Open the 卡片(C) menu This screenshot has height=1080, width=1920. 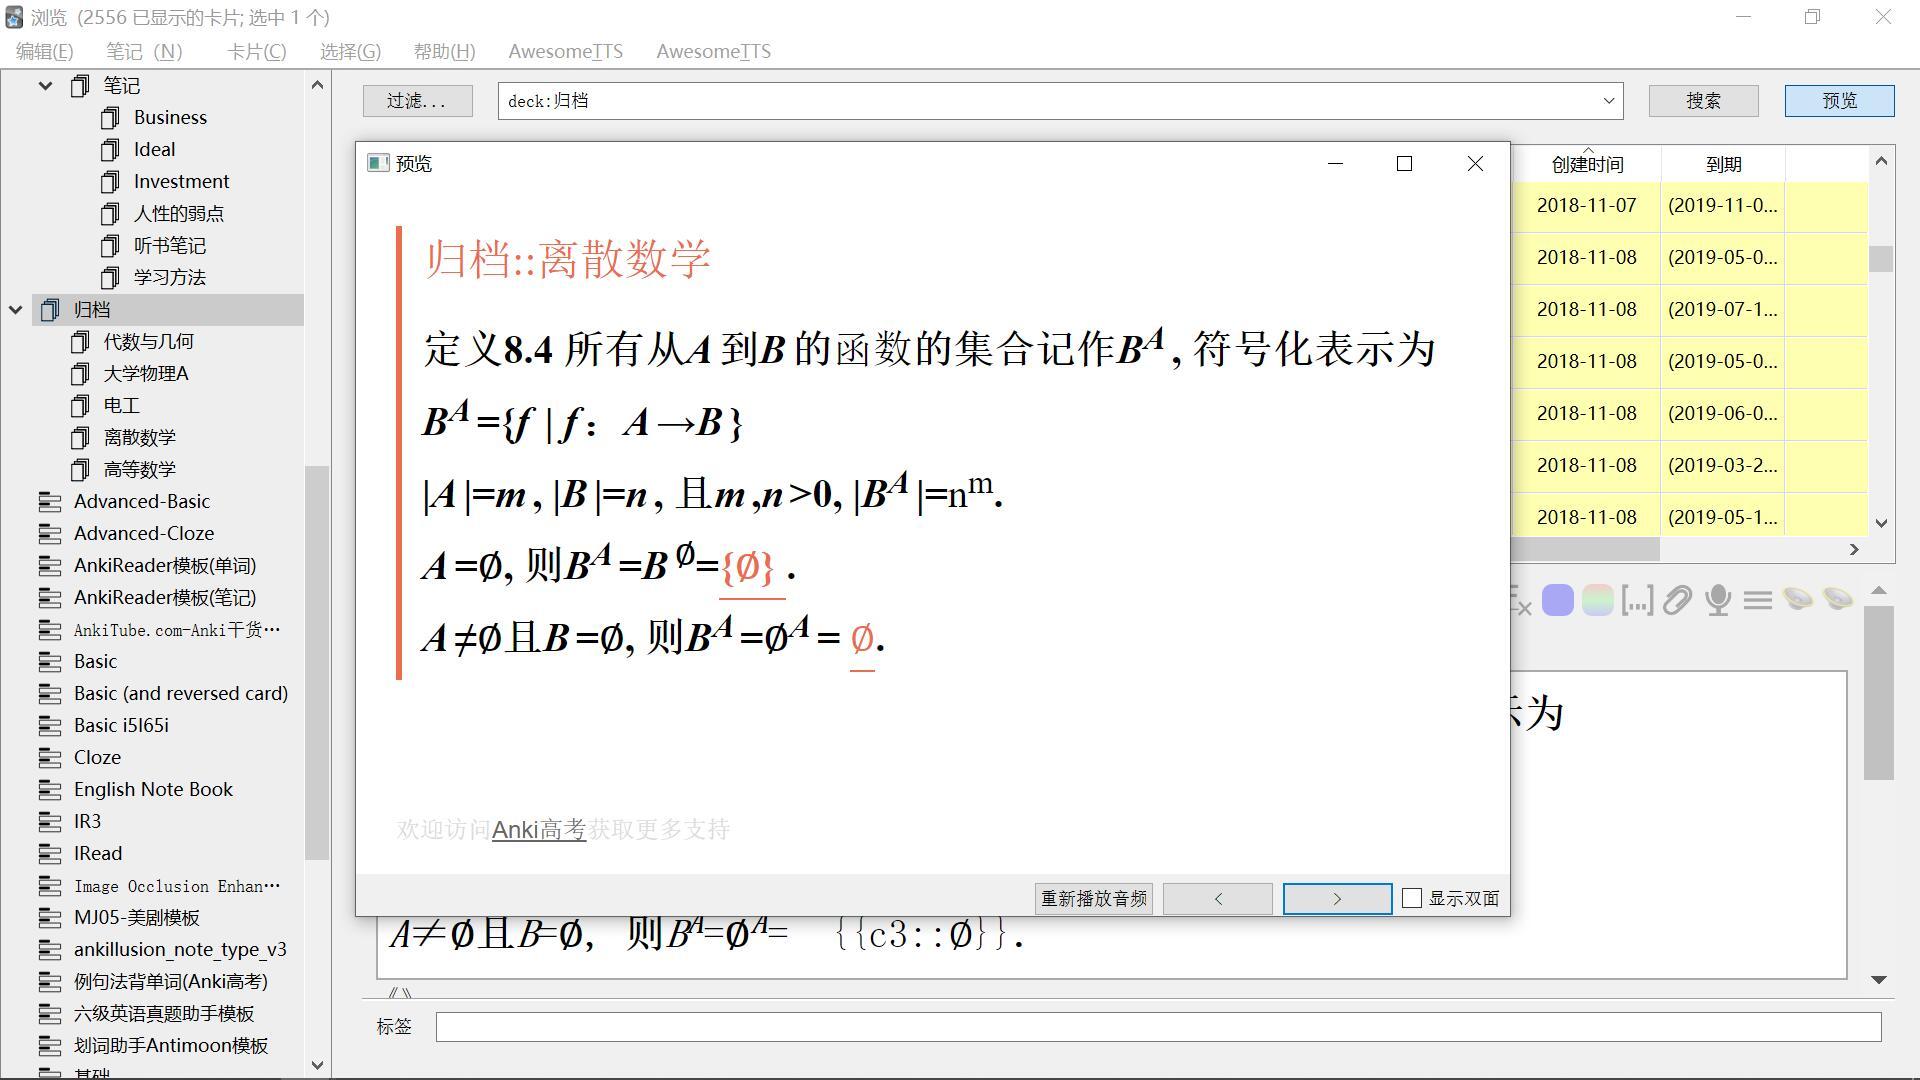pyautogui.click(x=256, y=51)
